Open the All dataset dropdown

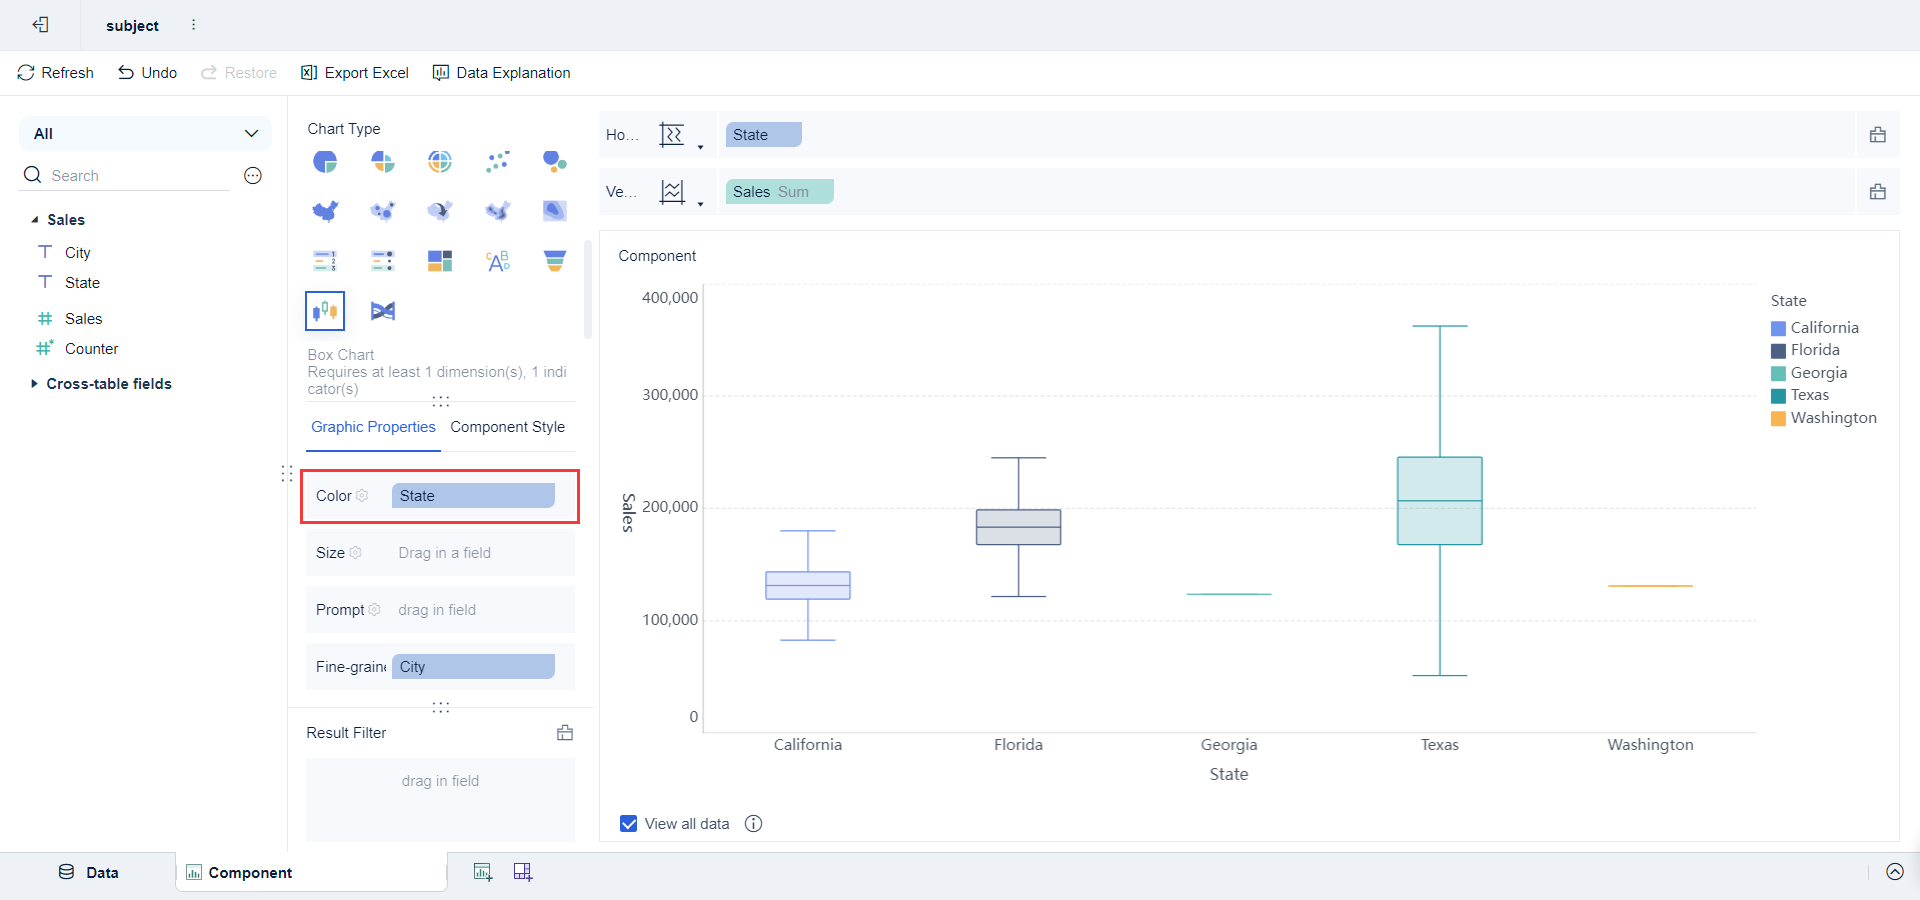point(145,134)
